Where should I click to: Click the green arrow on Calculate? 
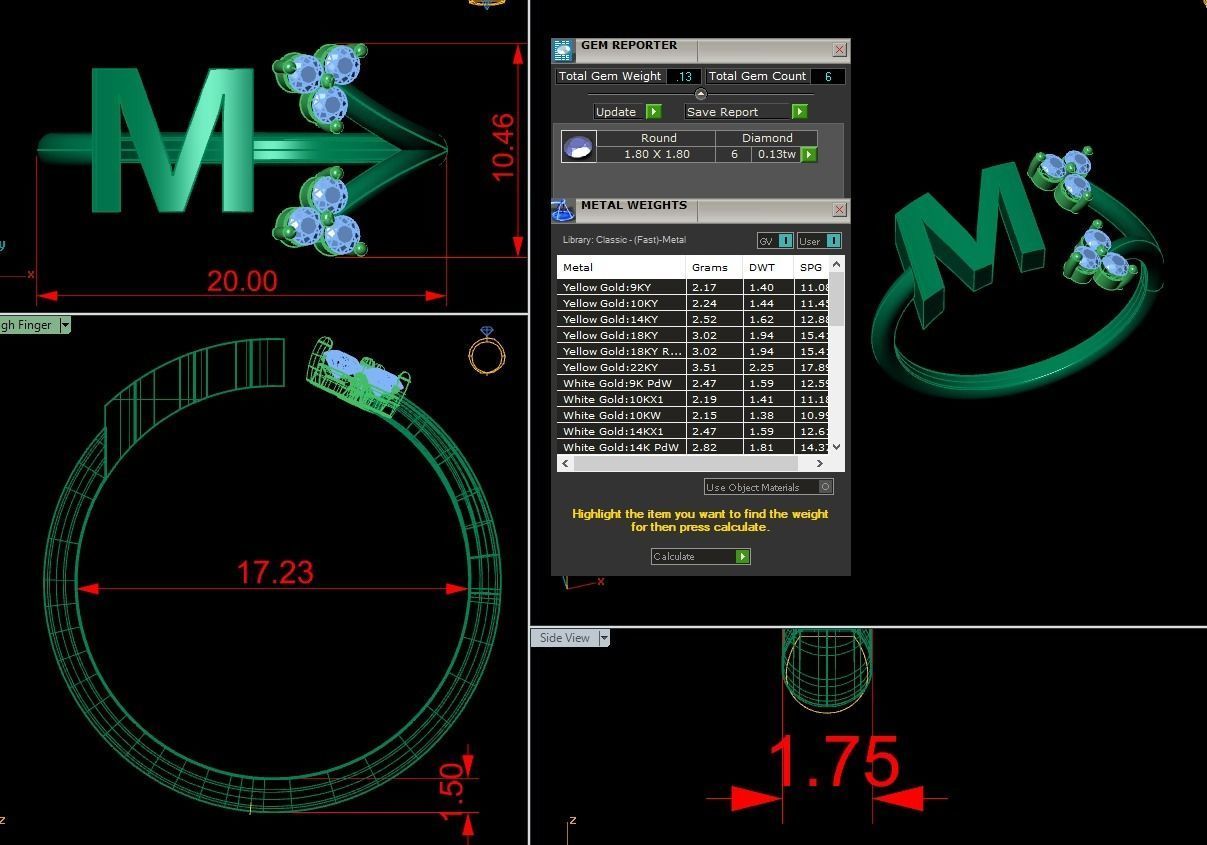(742, 556)
